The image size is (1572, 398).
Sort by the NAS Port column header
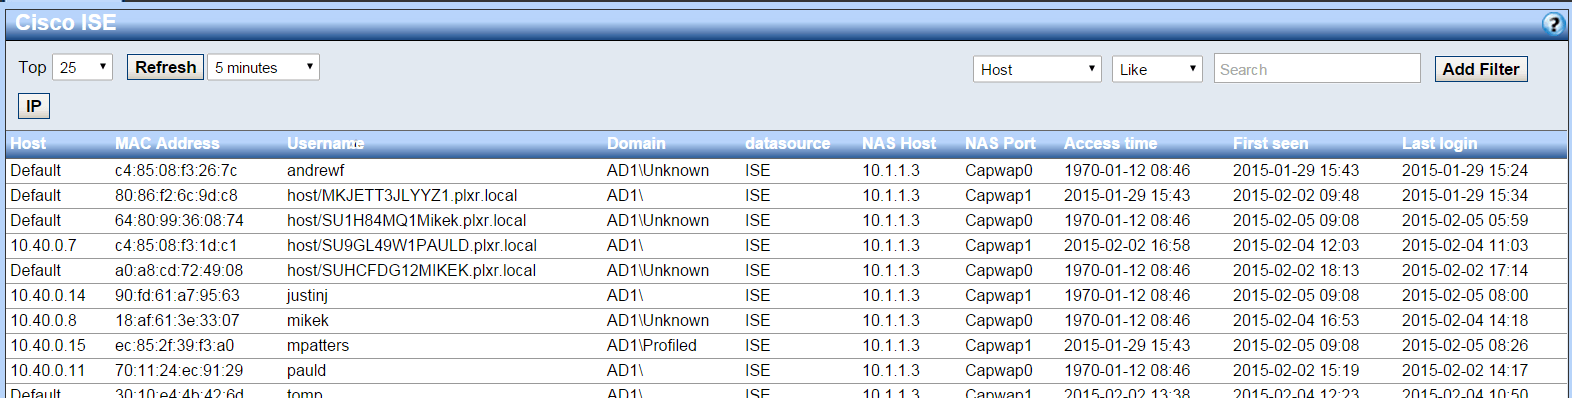click(x=1000, y=143)
